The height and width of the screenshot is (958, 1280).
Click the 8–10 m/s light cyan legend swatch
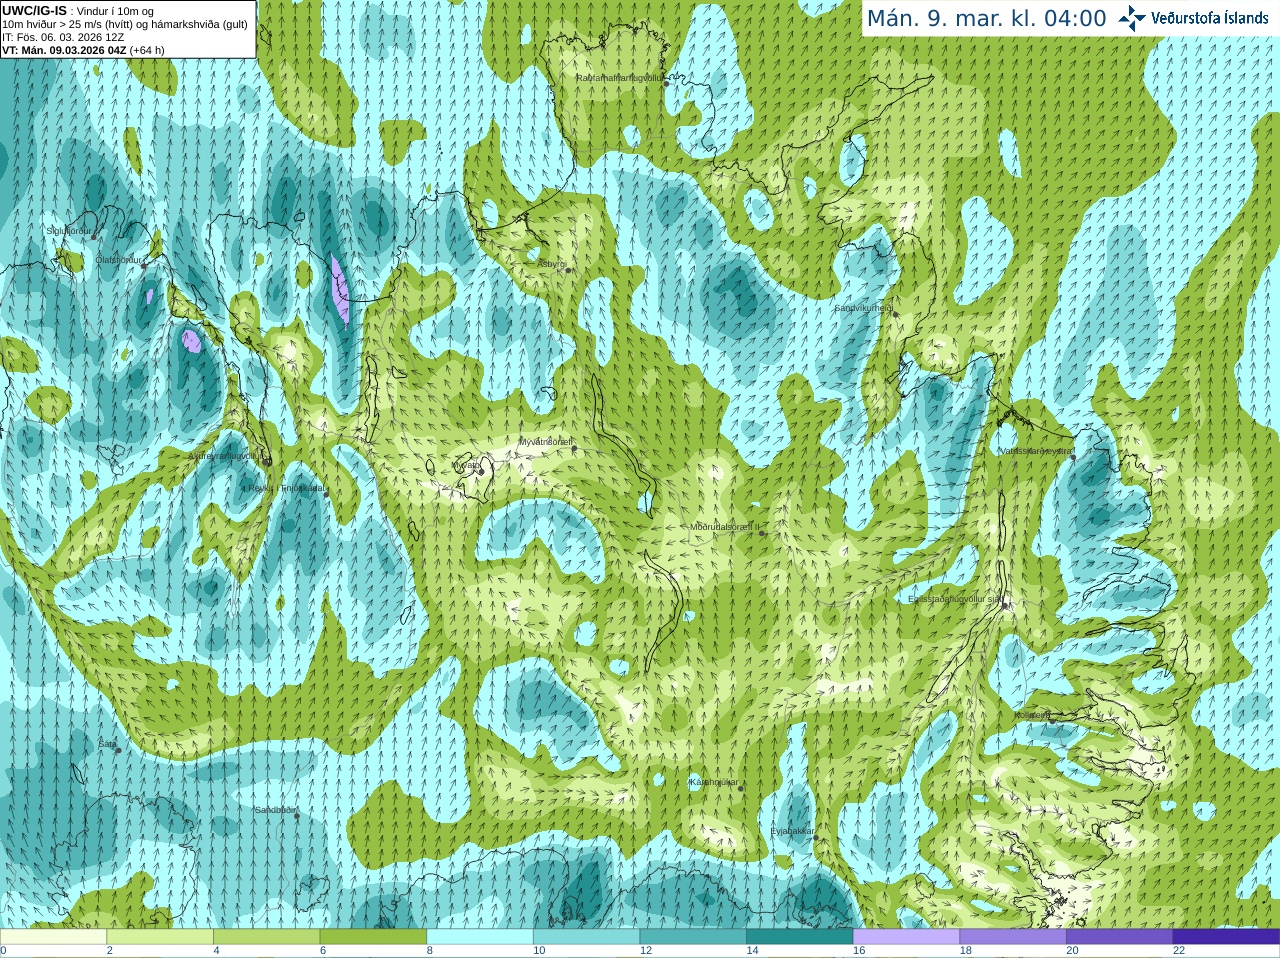pos(480,937)
